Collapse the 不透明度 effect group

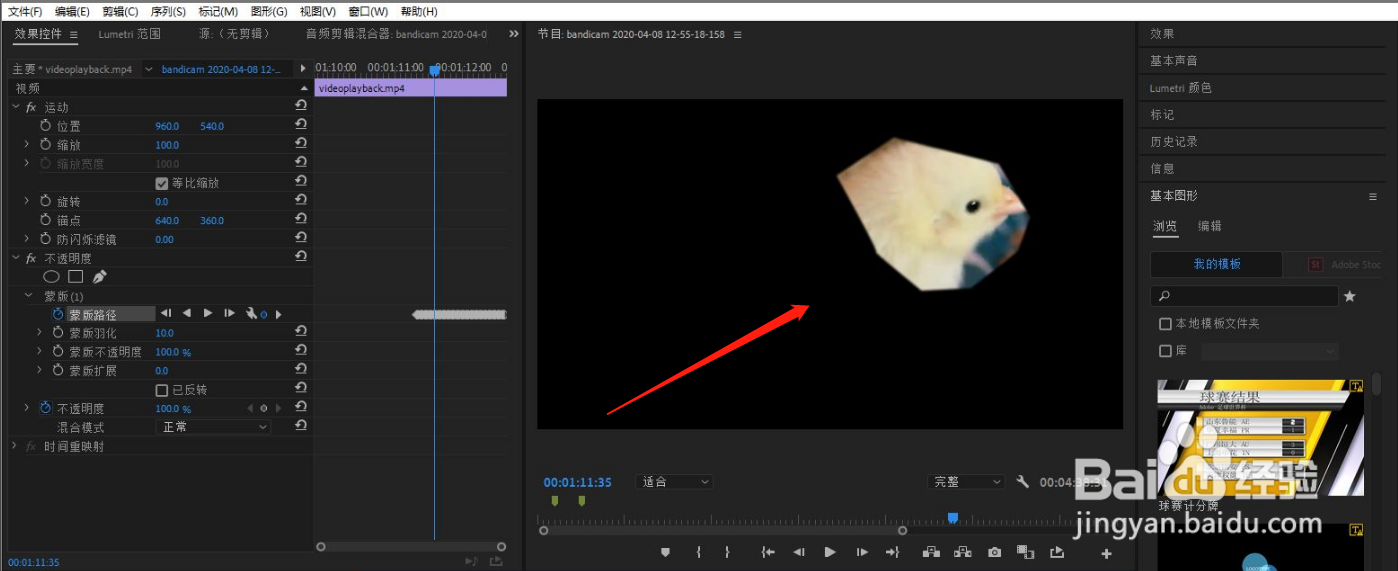tap(15, 258)
